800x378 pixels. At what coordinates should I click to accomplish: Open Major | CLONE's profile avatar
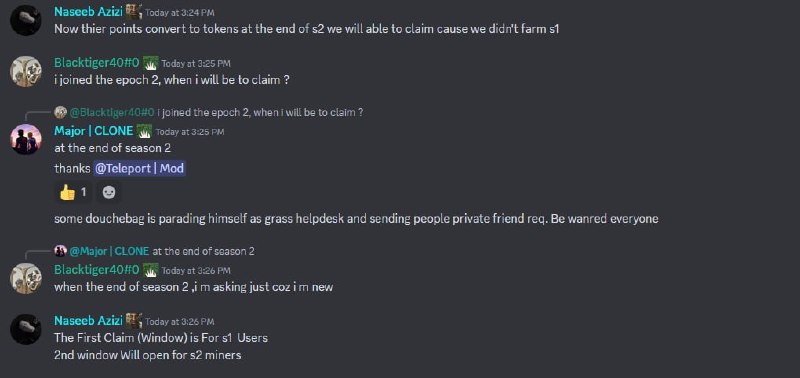click(x=26, y=139)
